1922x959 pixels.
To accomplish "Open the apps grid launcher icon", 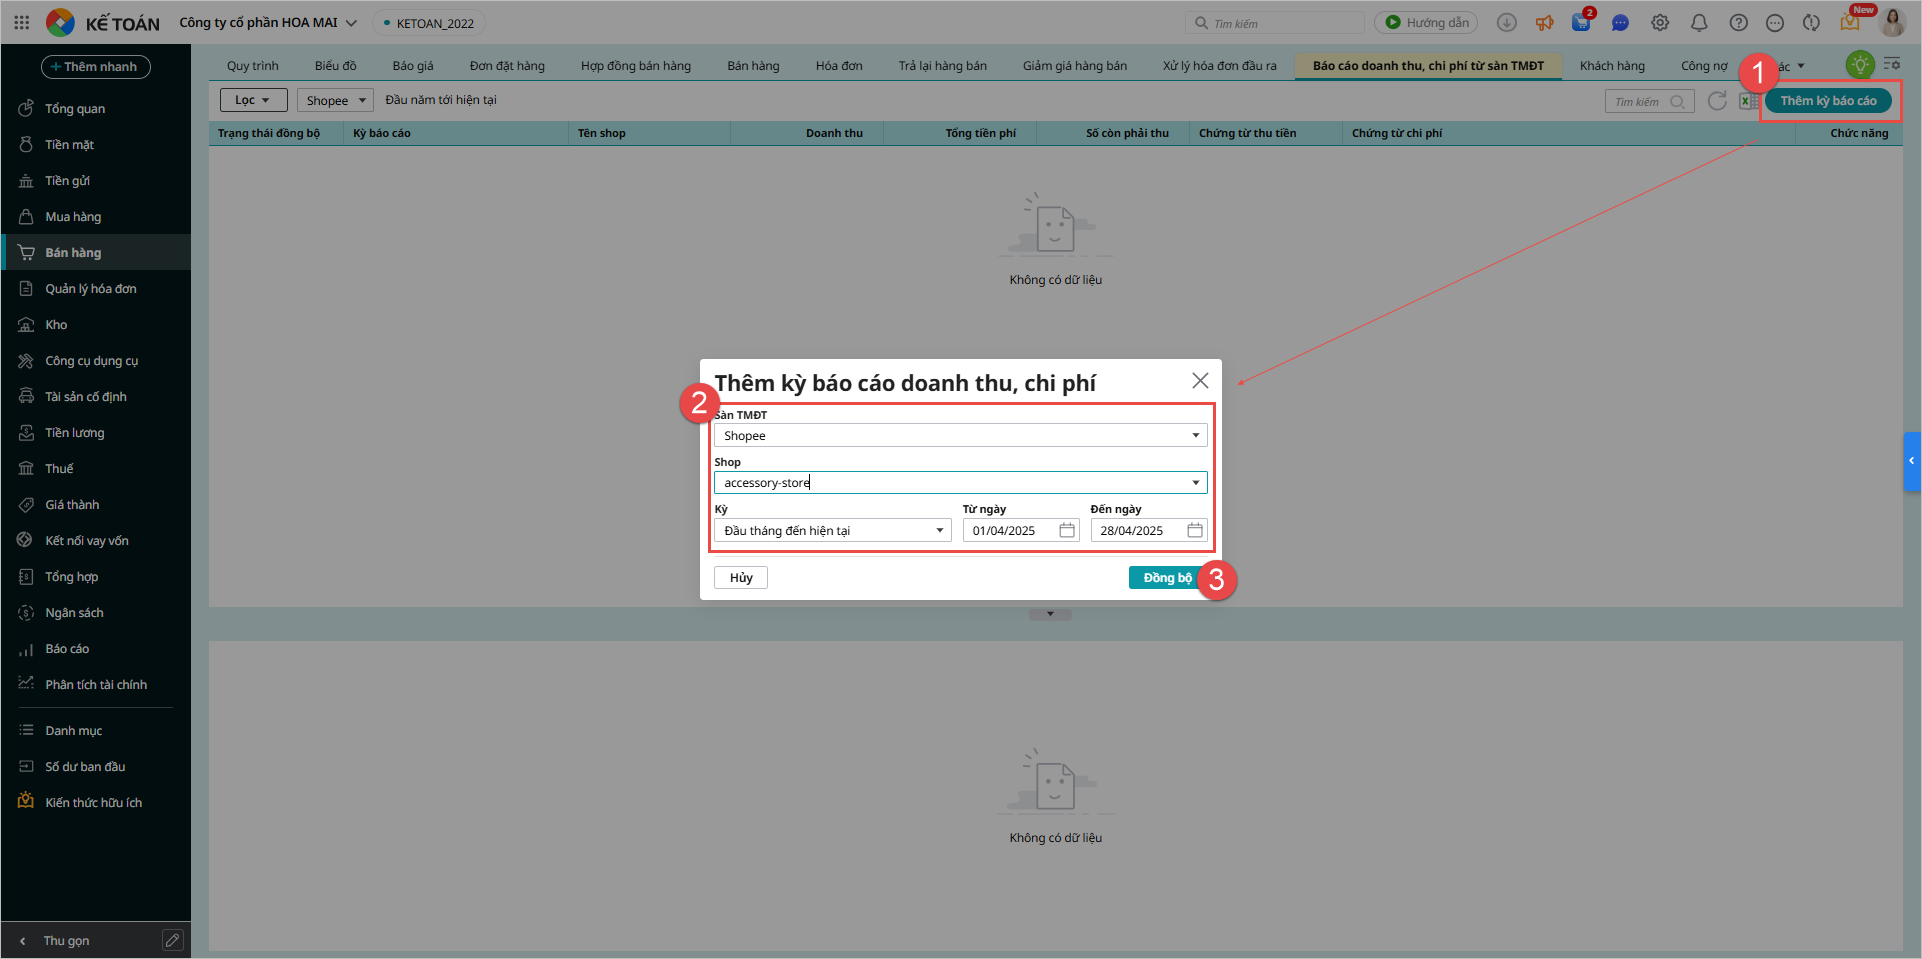I will click(x=22, y=22).
